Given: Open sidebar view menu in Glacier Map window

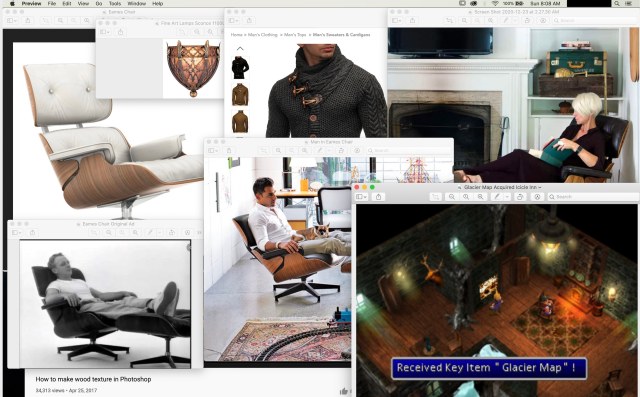Looking at the screenshot, I should pos(362,197).
